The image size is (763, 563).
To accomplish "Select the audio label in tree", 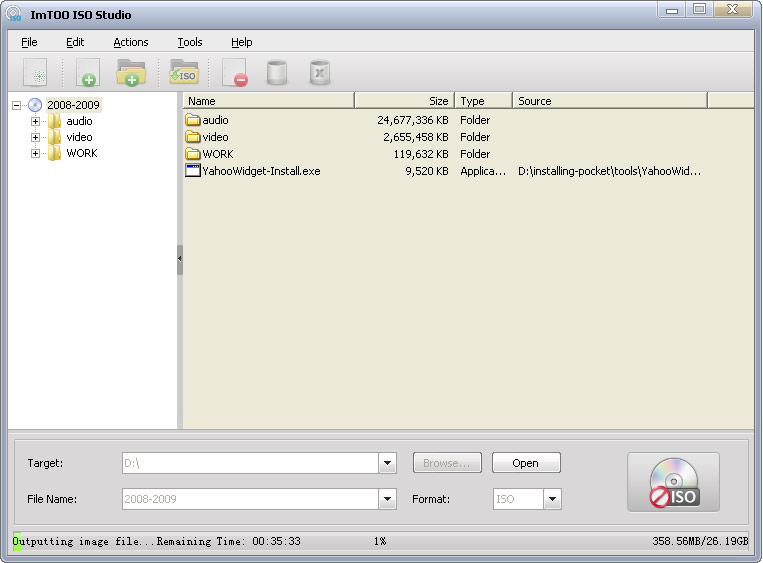I will [79, 121].
